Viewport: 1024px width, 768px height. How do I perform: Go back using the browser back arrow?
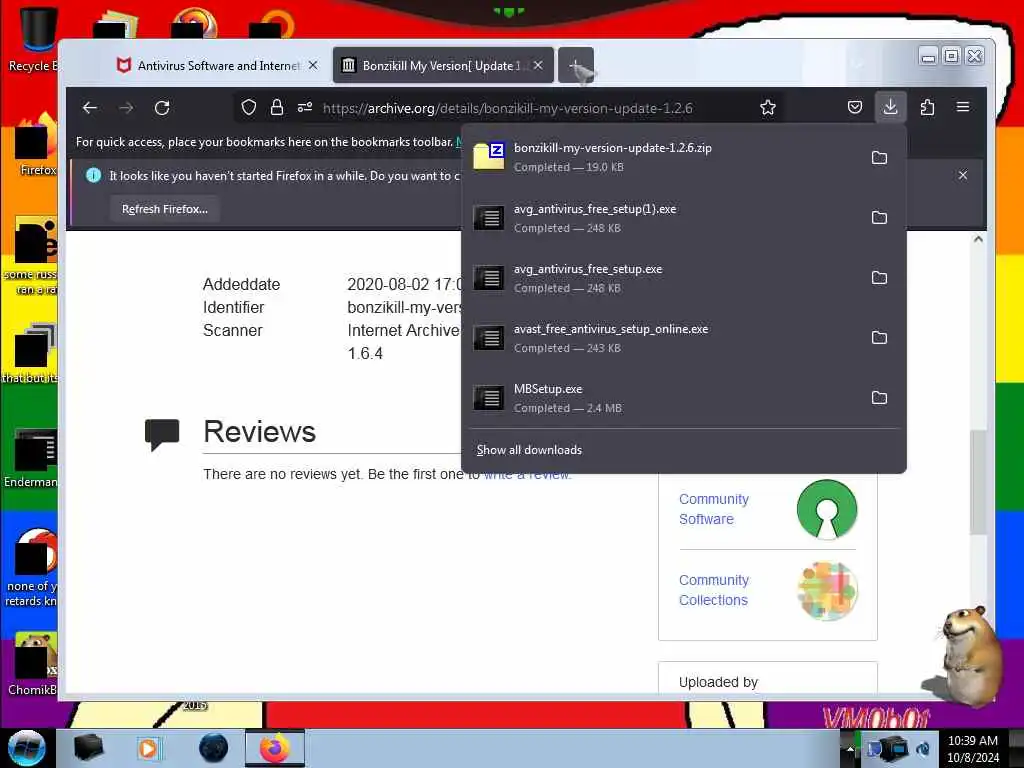pos(90,108)
